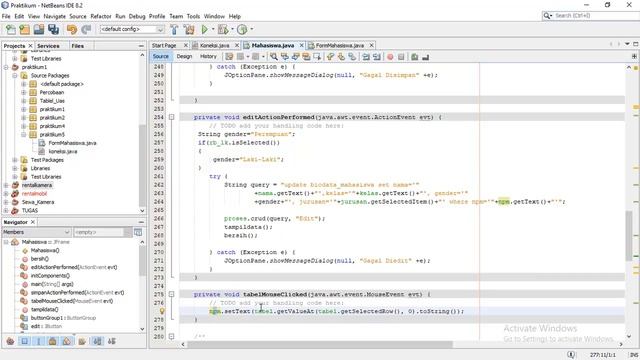Click the Toggle Bookmark editor icon

[352, 57]
